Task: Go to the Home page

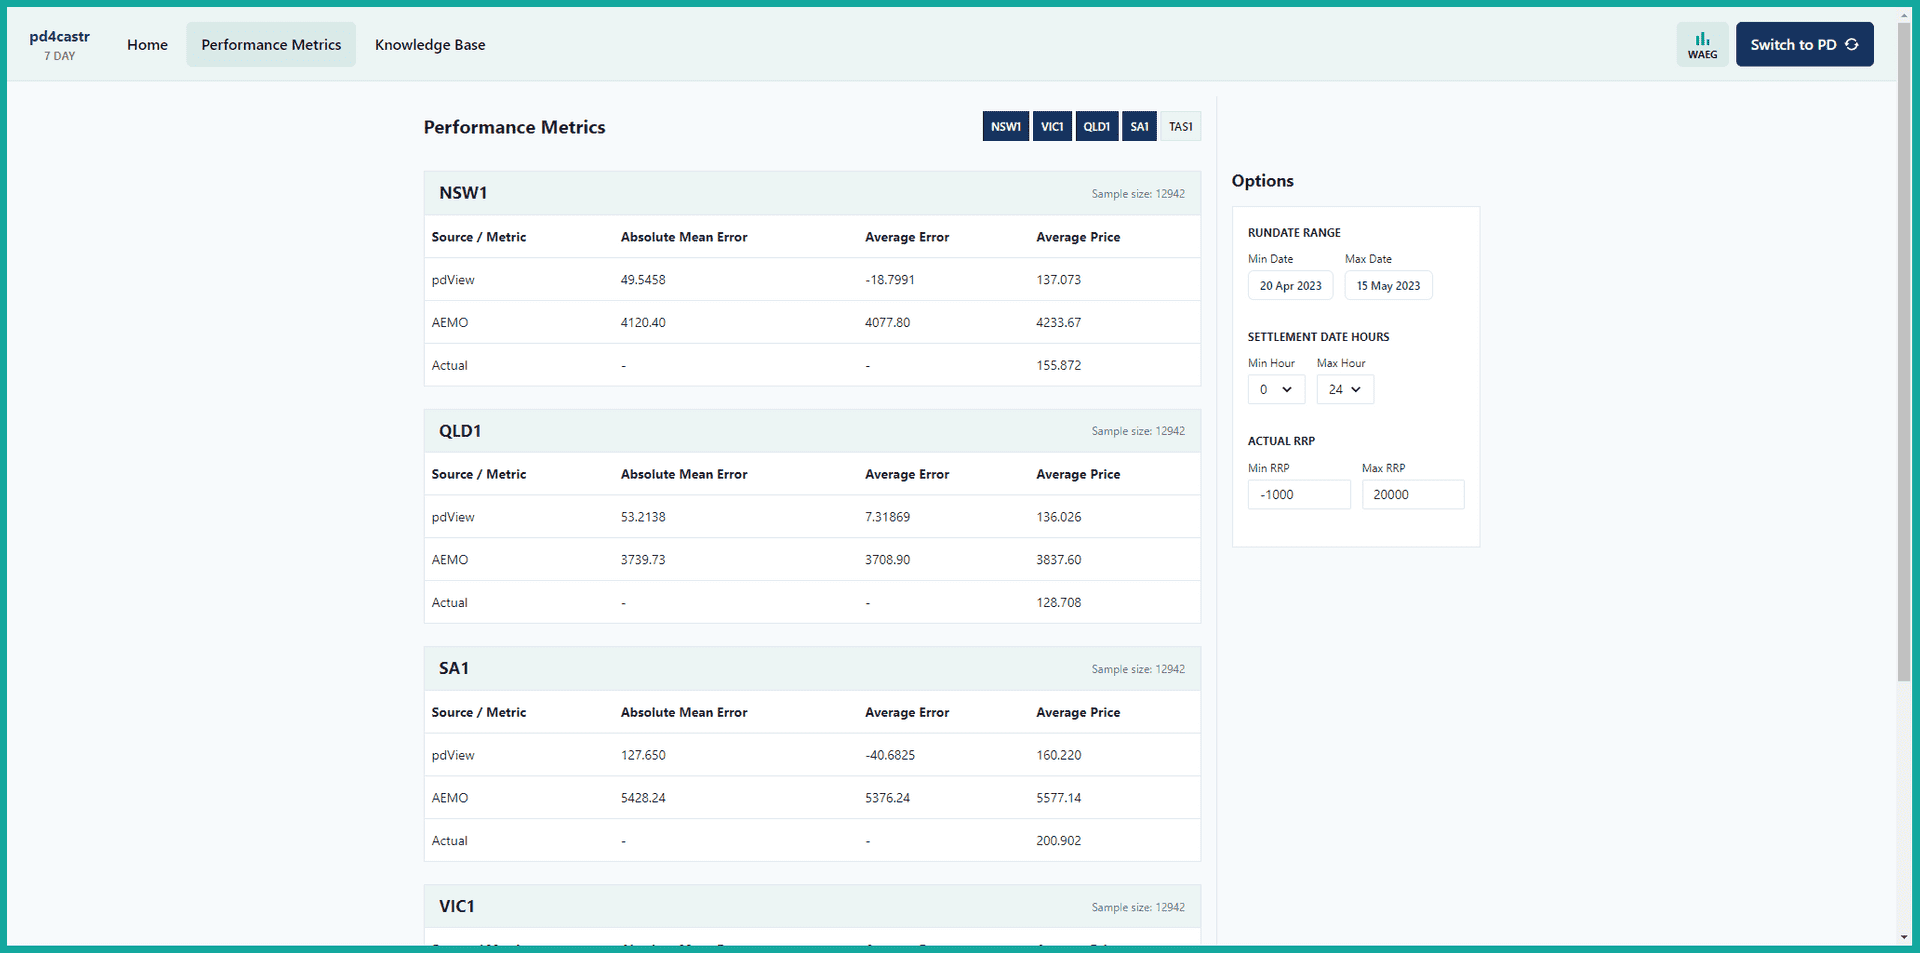Action: (x=147, y=45)
